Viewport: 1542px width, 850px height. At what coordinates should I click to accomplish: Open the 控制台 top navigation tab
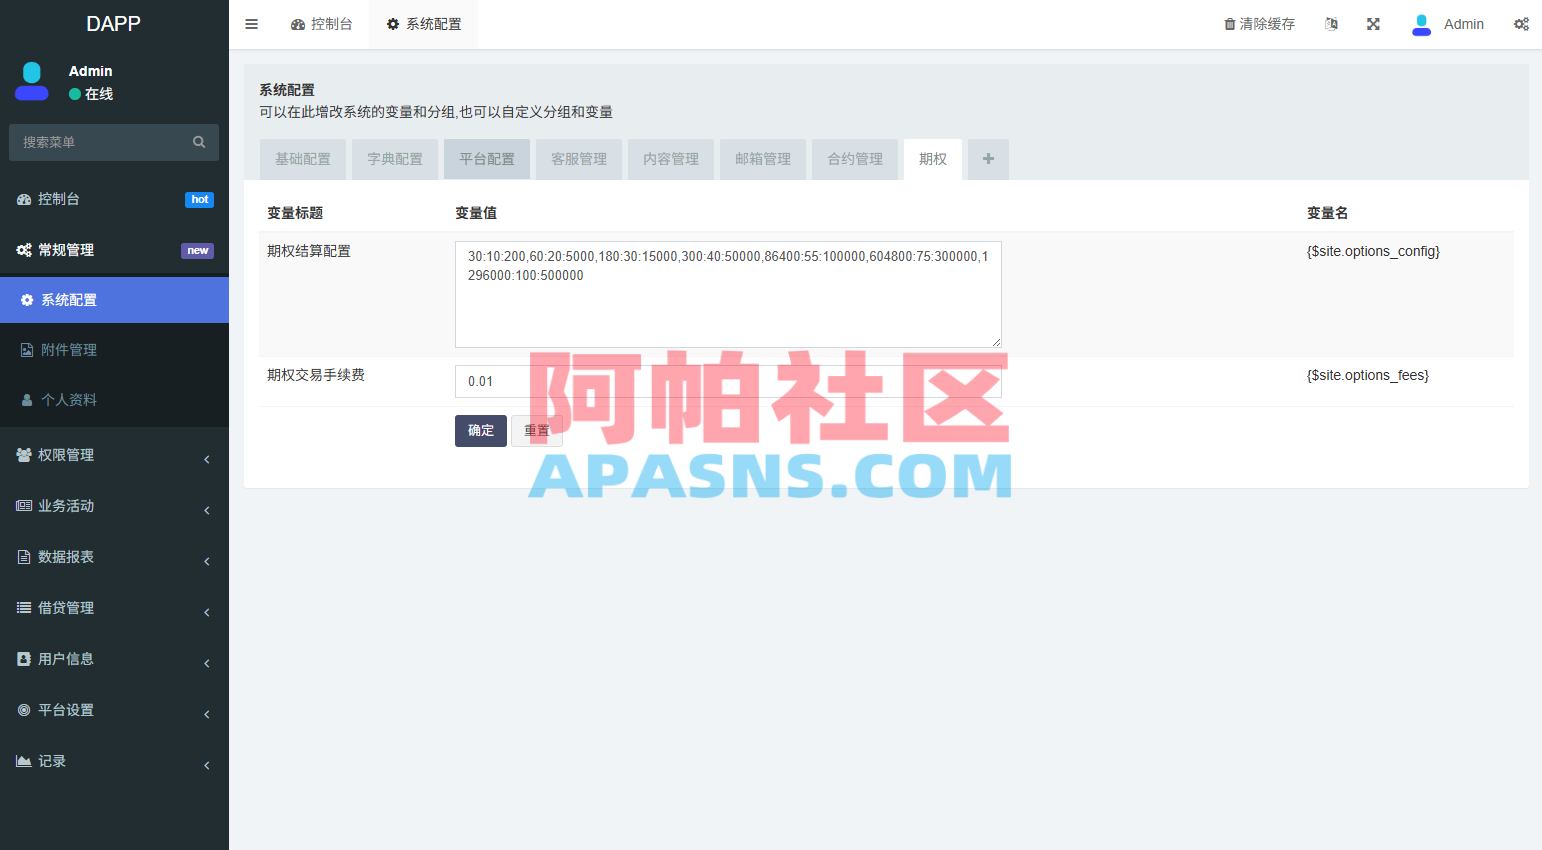coord(322,24)
